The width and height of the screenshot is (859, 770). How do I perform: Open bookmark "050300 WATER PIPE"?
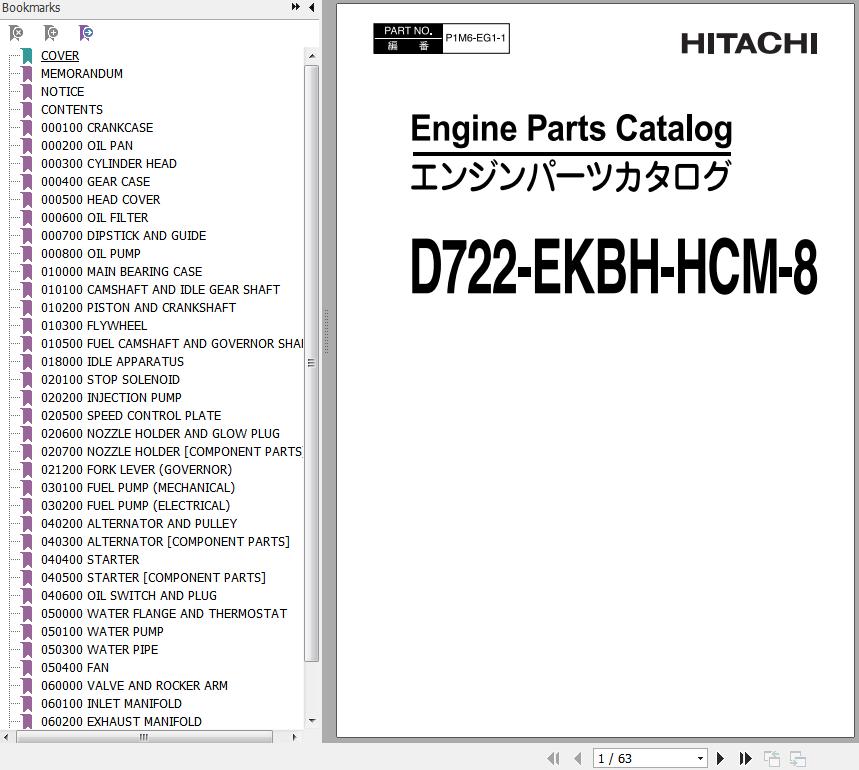coord(99,650)
